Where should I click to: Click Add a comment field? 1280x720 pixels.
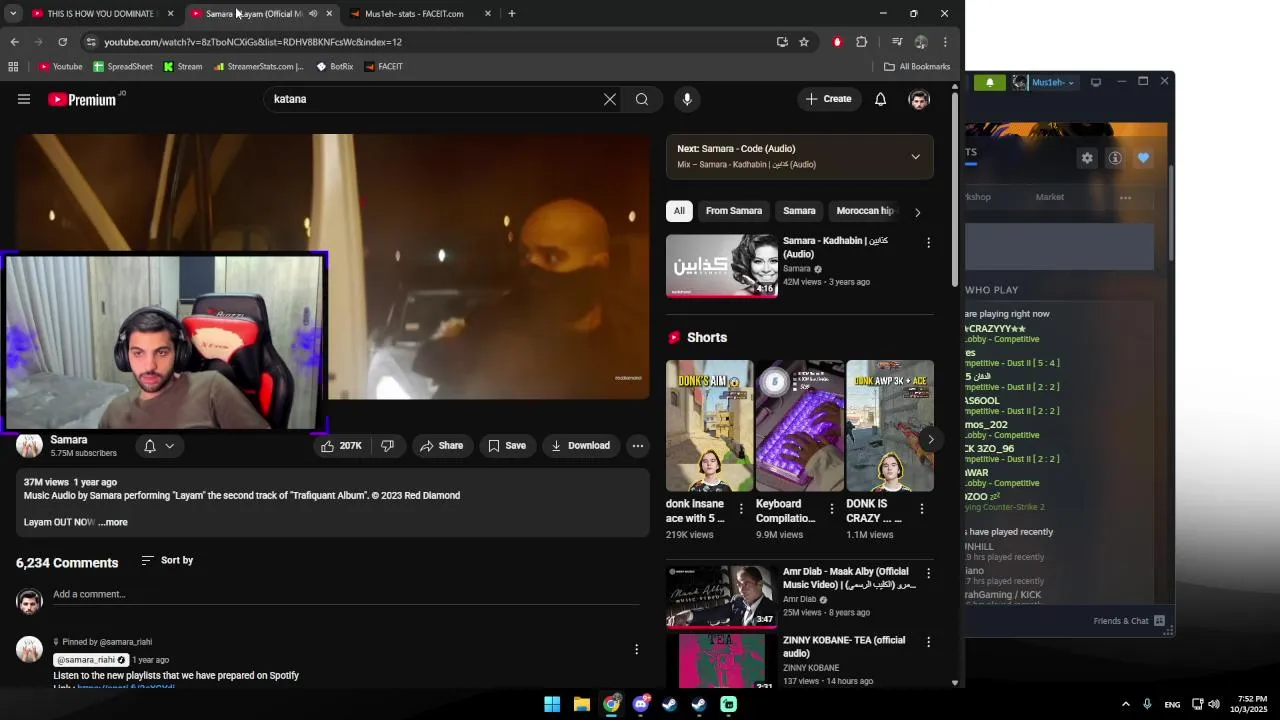[346, 595]
